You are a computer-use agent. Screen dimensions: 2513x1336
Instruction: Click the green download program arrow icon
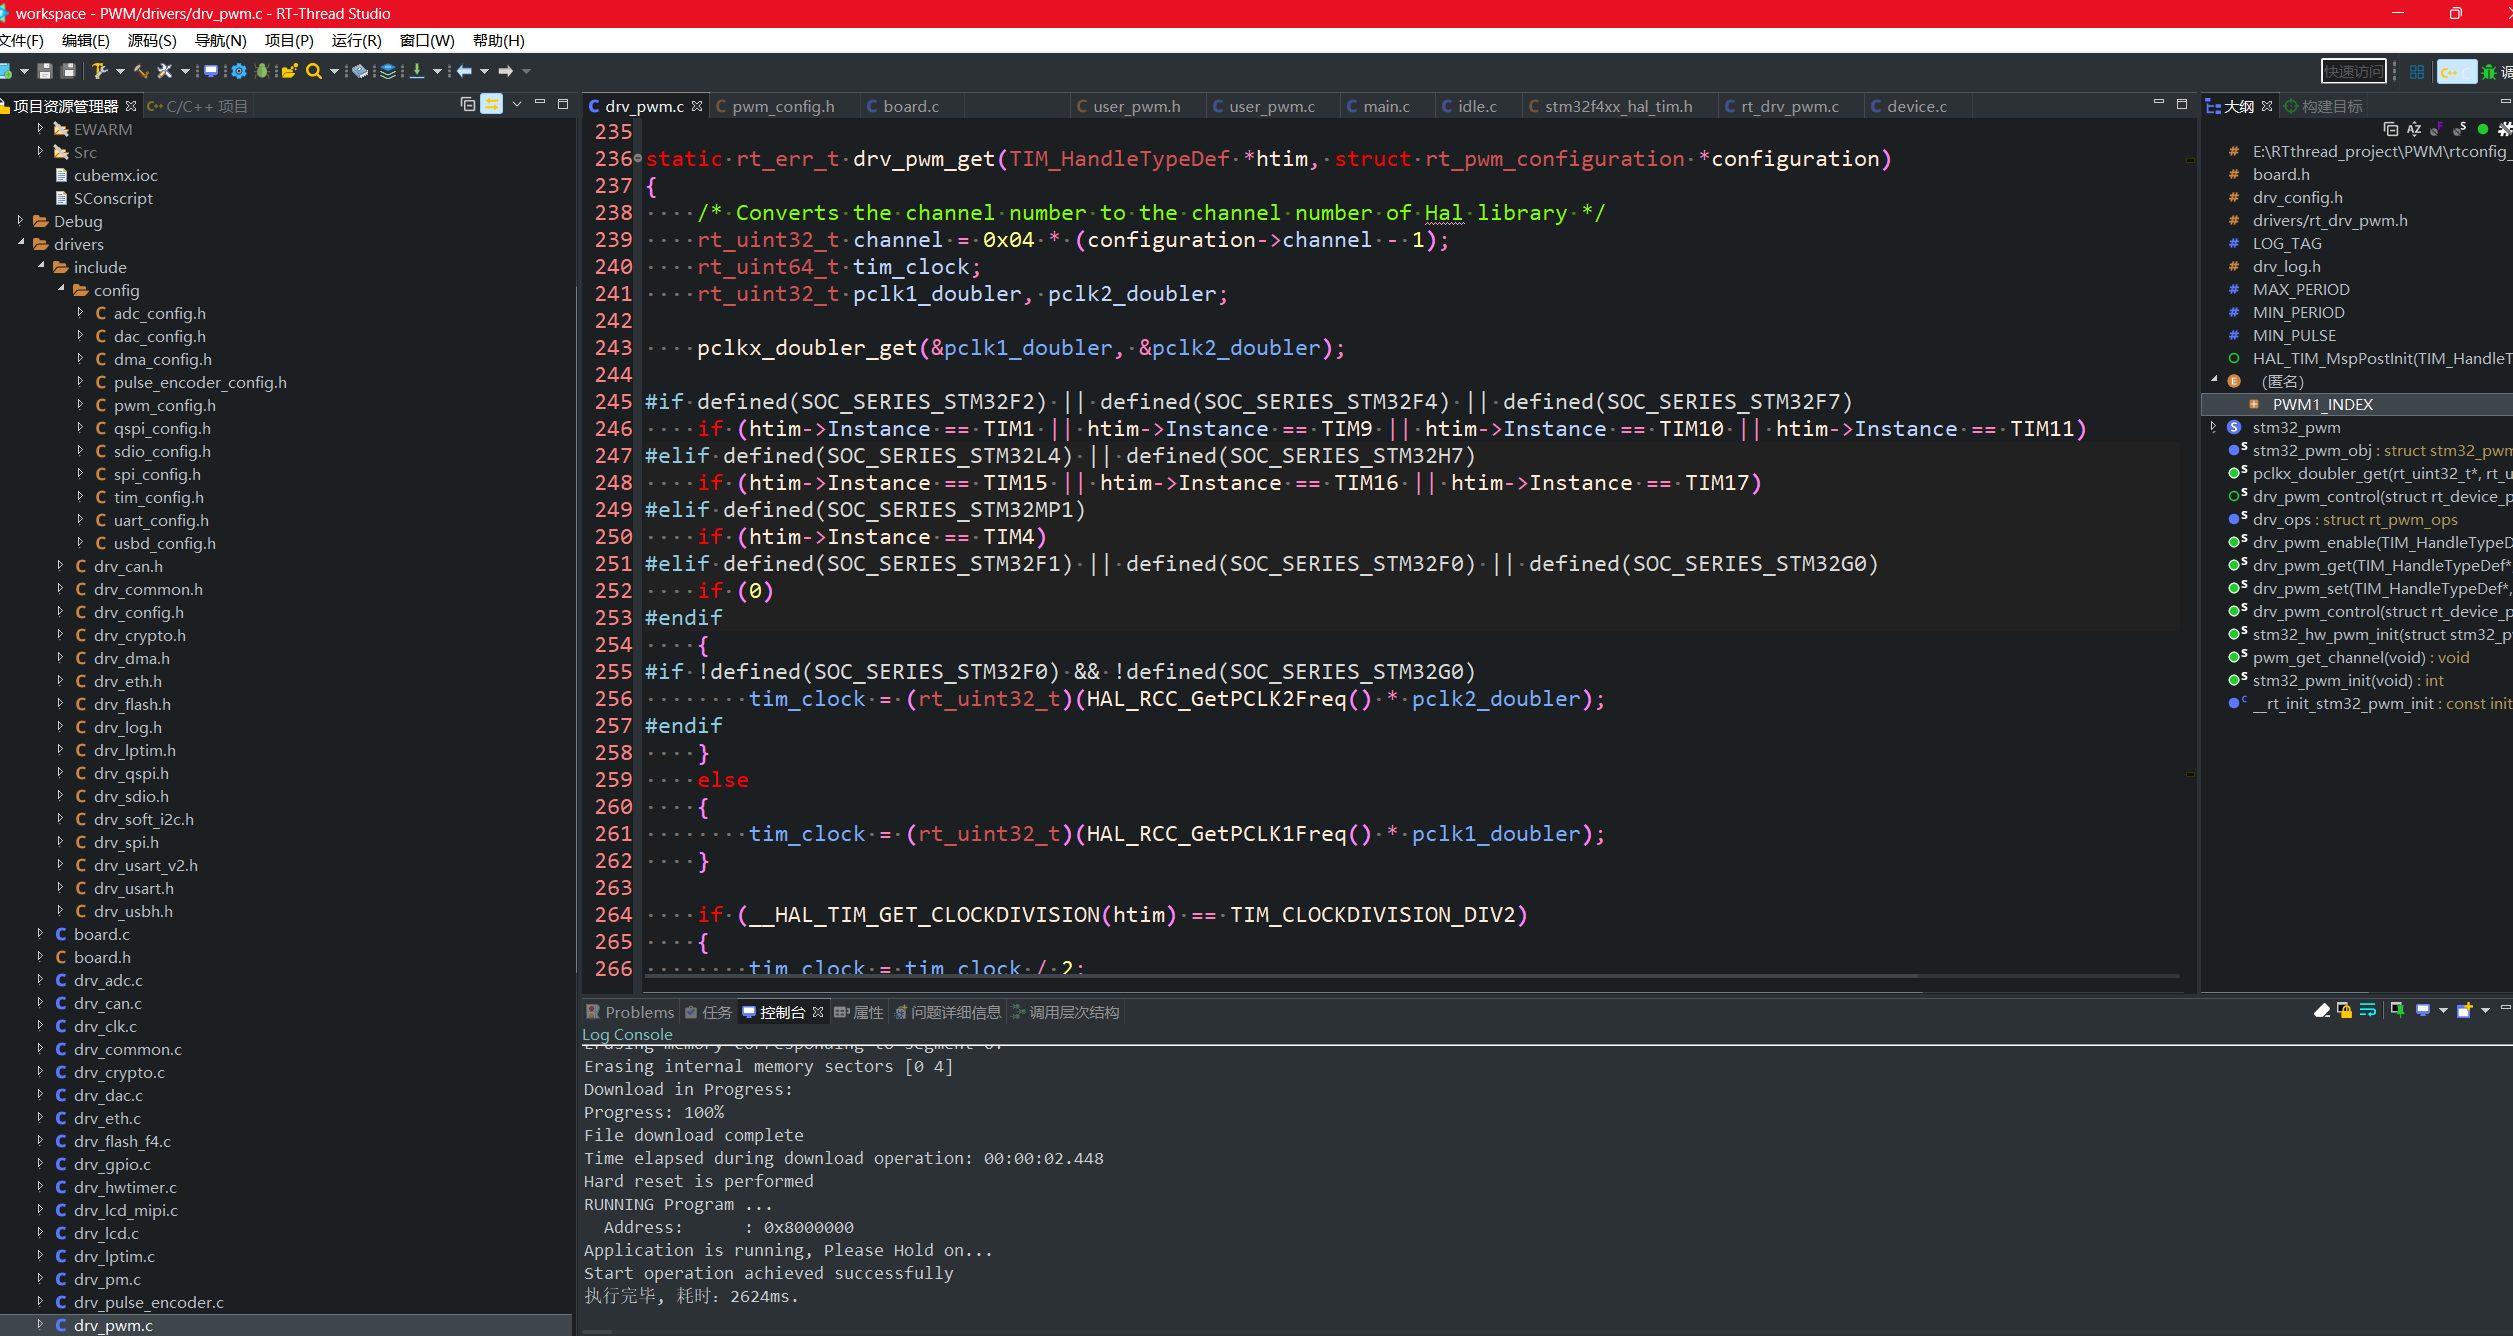point(417,71)
